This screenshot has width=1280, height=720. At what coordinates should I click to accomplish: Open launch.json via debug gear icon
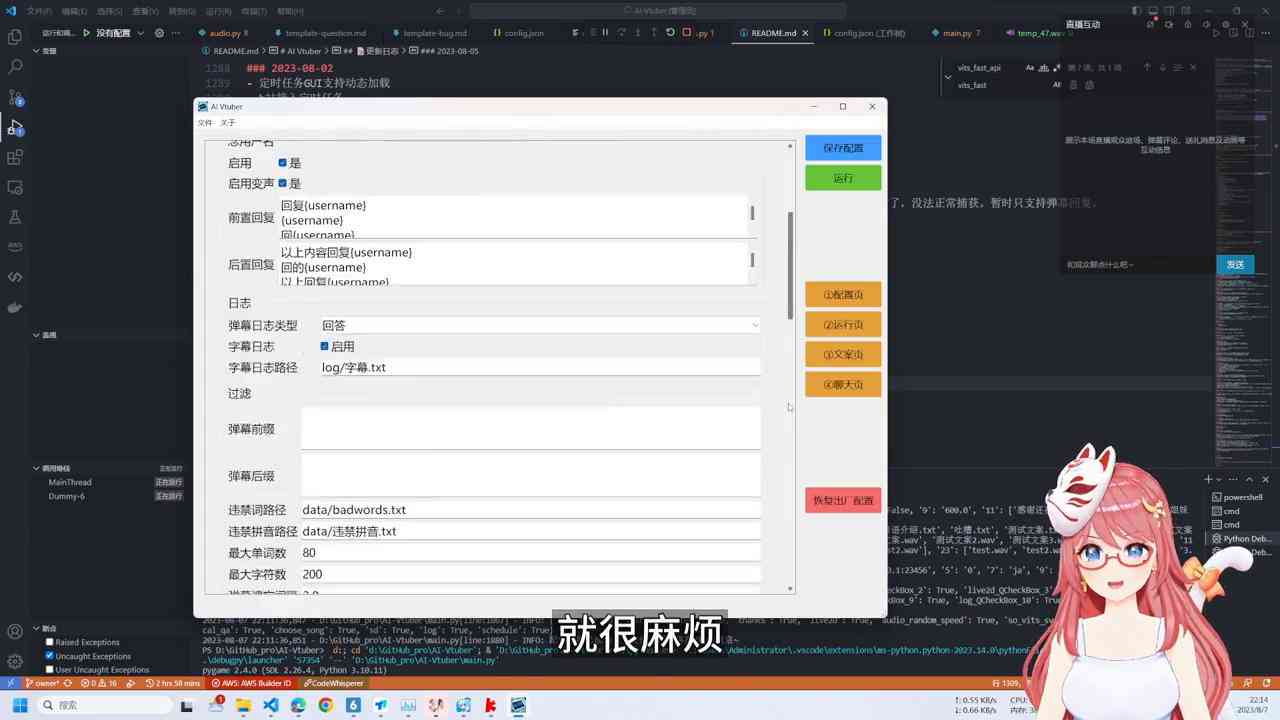tap(158, 33)
